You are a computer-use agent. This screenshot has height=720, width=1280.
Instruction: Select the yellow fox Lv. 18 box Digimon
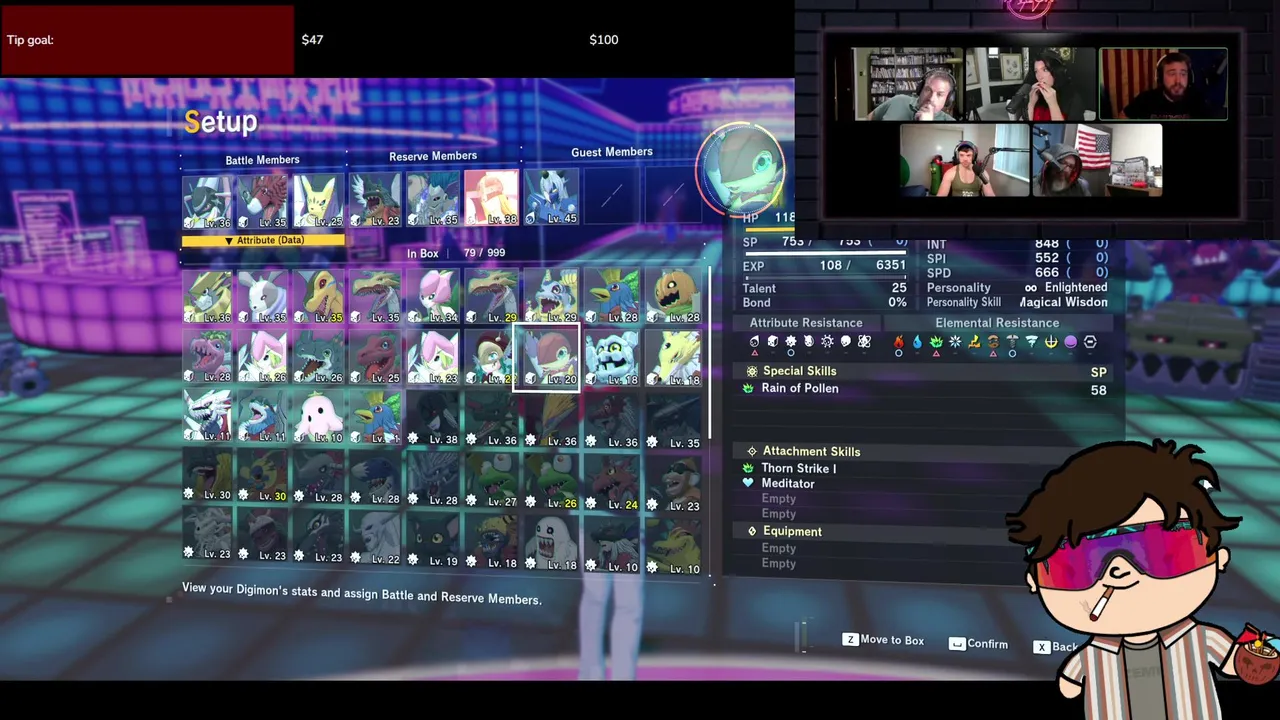point(673,358)
